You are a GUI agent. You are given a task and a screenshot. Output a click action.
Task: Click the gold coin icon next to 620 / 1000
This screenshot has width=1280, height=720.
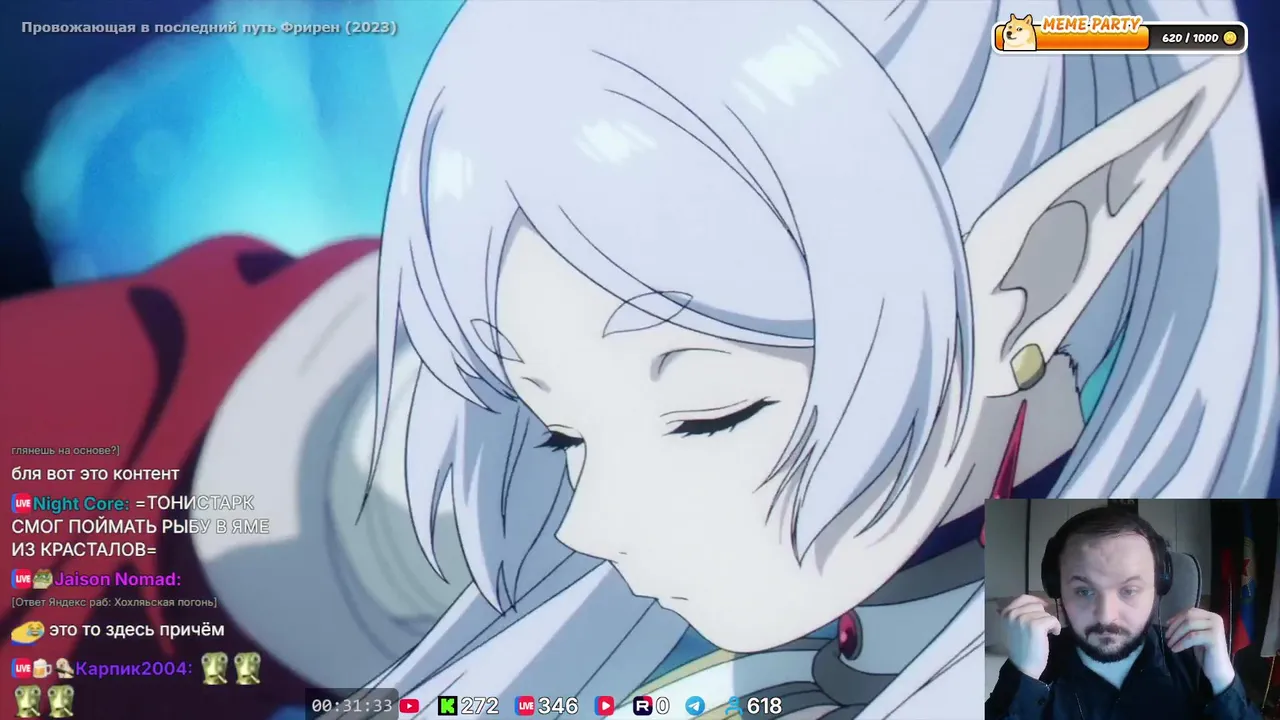tap(1230, 38)
